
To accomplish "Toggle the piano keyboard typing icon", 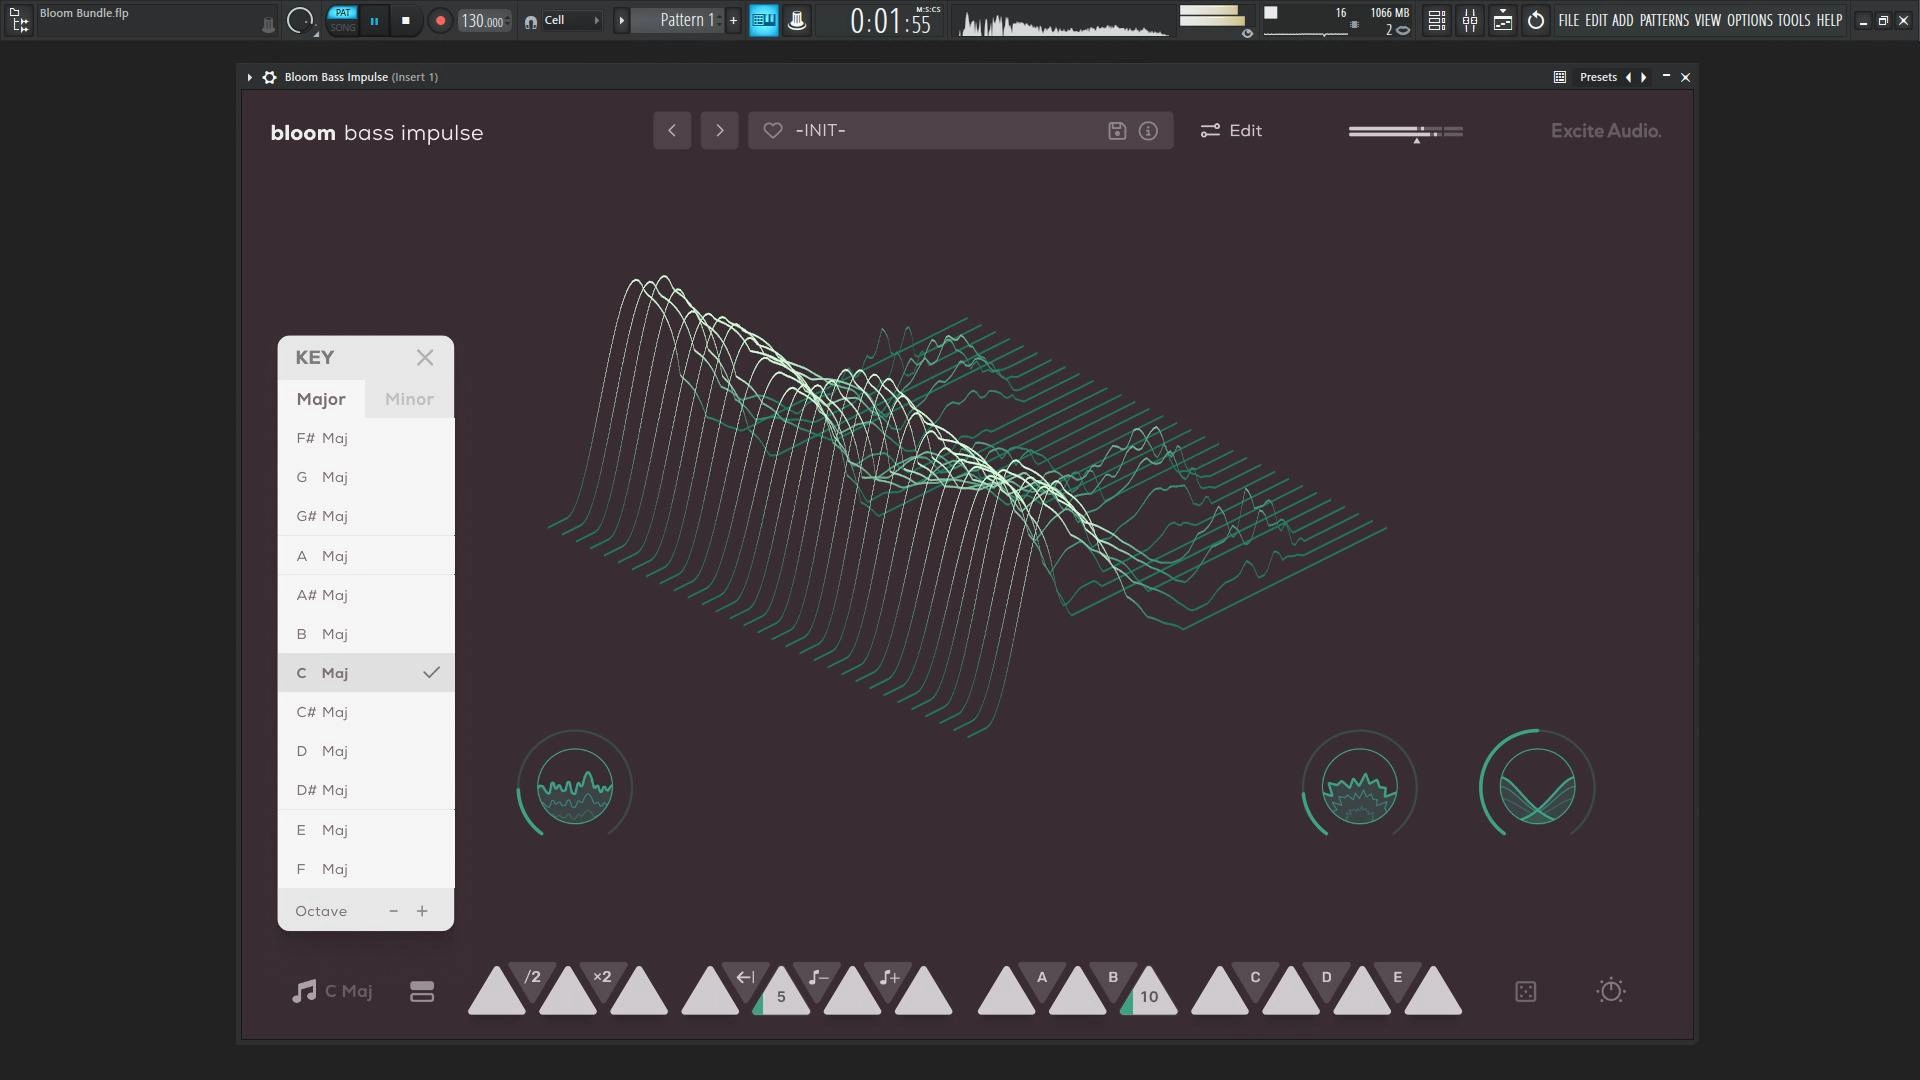I will point(764,20).
